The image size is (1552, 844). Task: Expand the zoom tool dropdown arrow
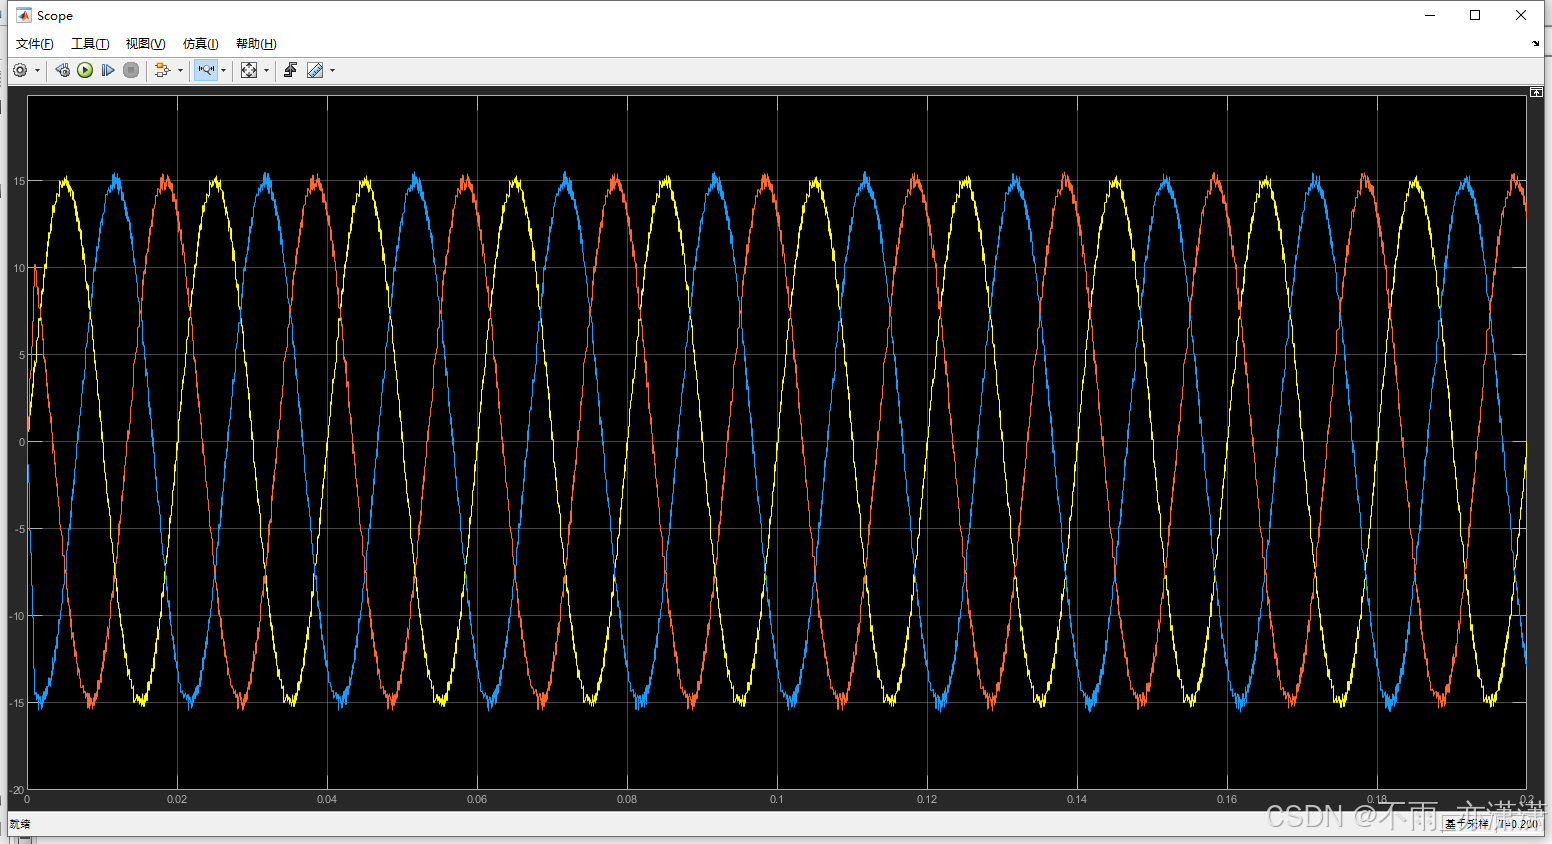[222, 70]
